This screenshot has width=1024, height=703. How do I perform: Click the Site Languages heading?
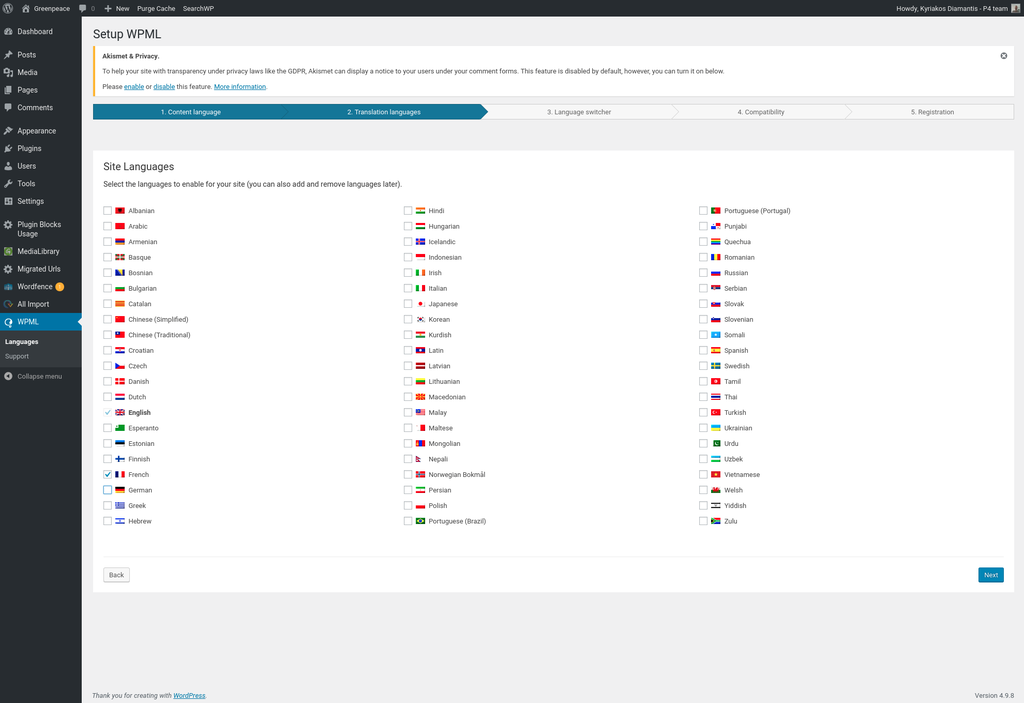click(x=138, y=167)
